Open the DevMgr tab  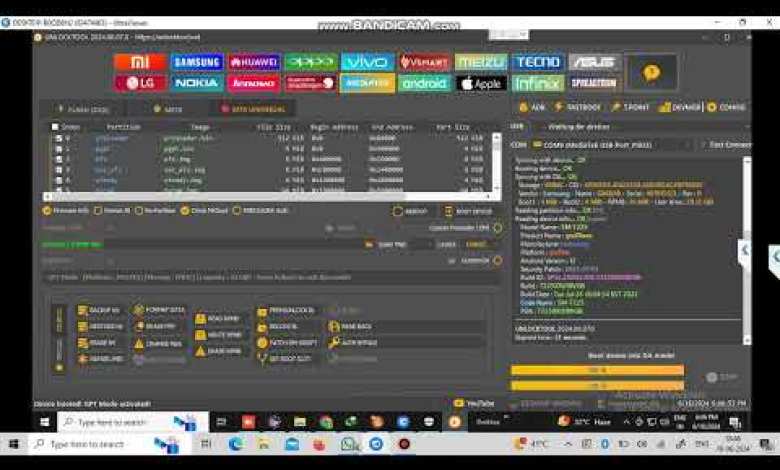pyautogui.click(x=679, y=107)
